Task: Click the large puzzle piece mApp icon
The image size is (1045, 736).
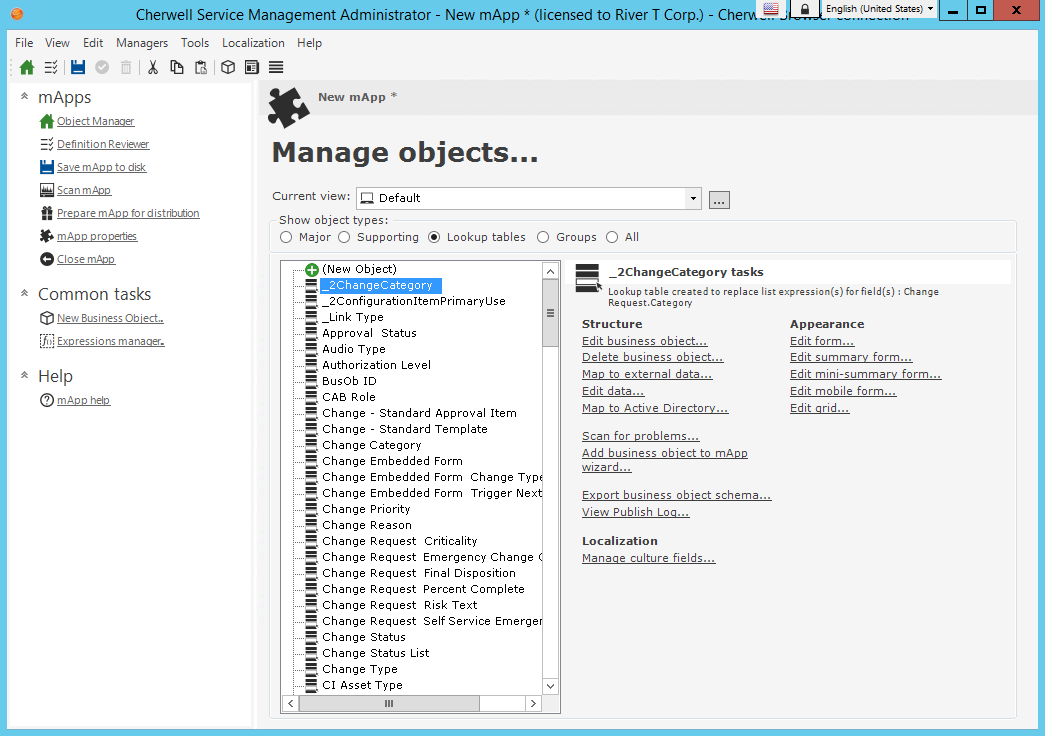Action: point(289,107)
